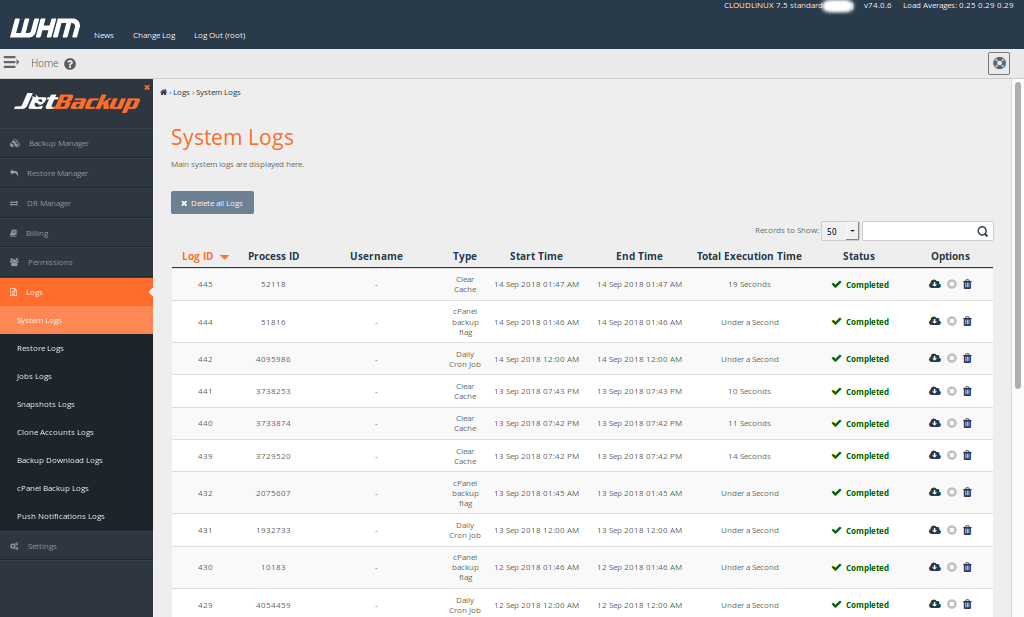Open Billing in sidebar
1024x617 pixels.
76,233
